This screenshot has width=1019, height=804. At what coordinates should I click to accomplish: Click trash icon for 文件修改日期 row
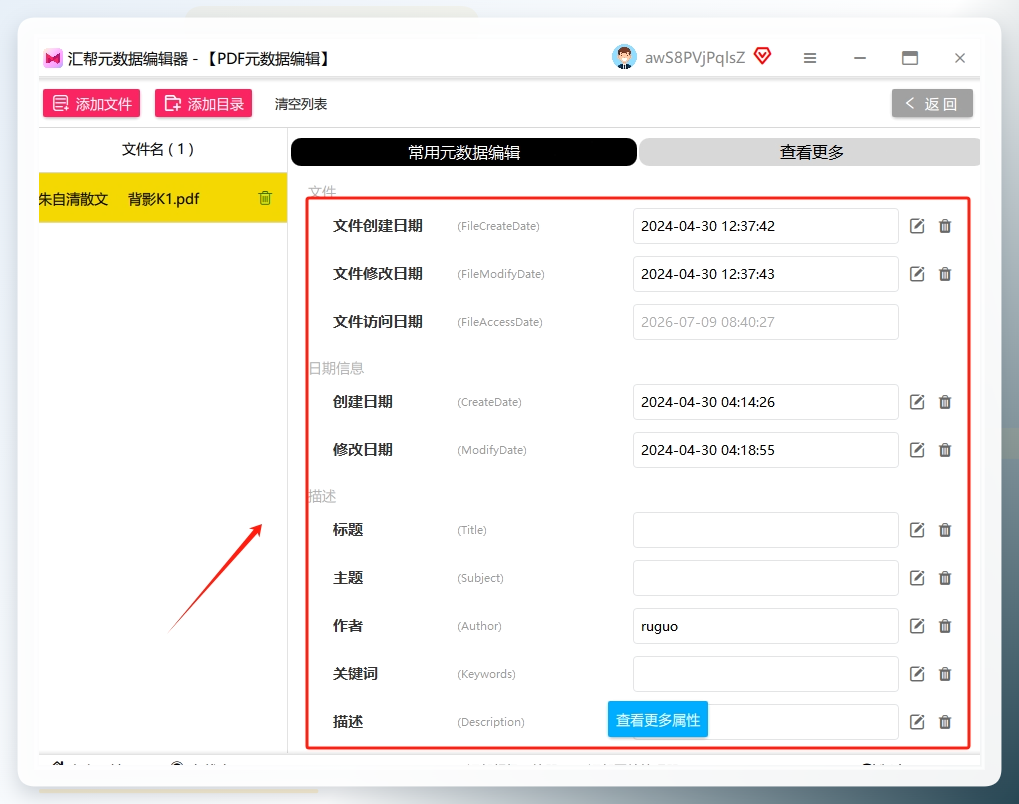pos(945,274)
